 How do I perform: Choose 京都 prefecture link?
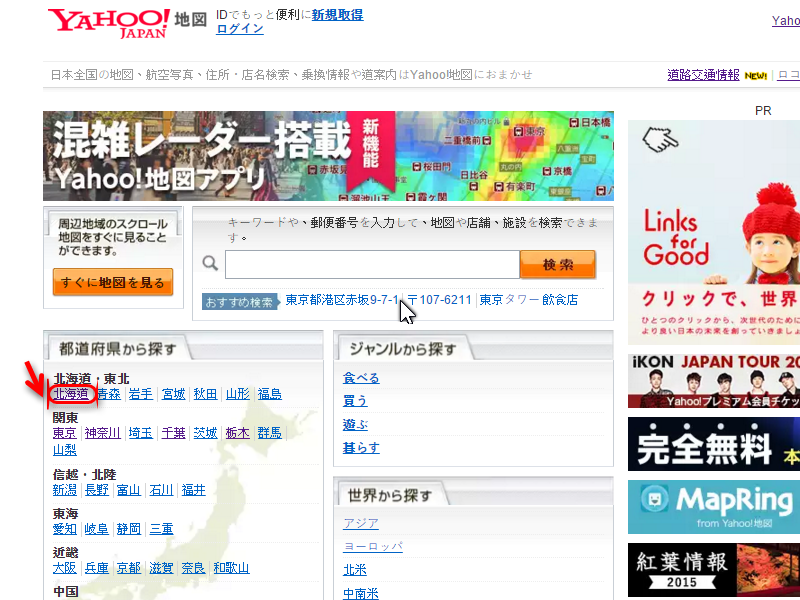click(x=129, y=568)
